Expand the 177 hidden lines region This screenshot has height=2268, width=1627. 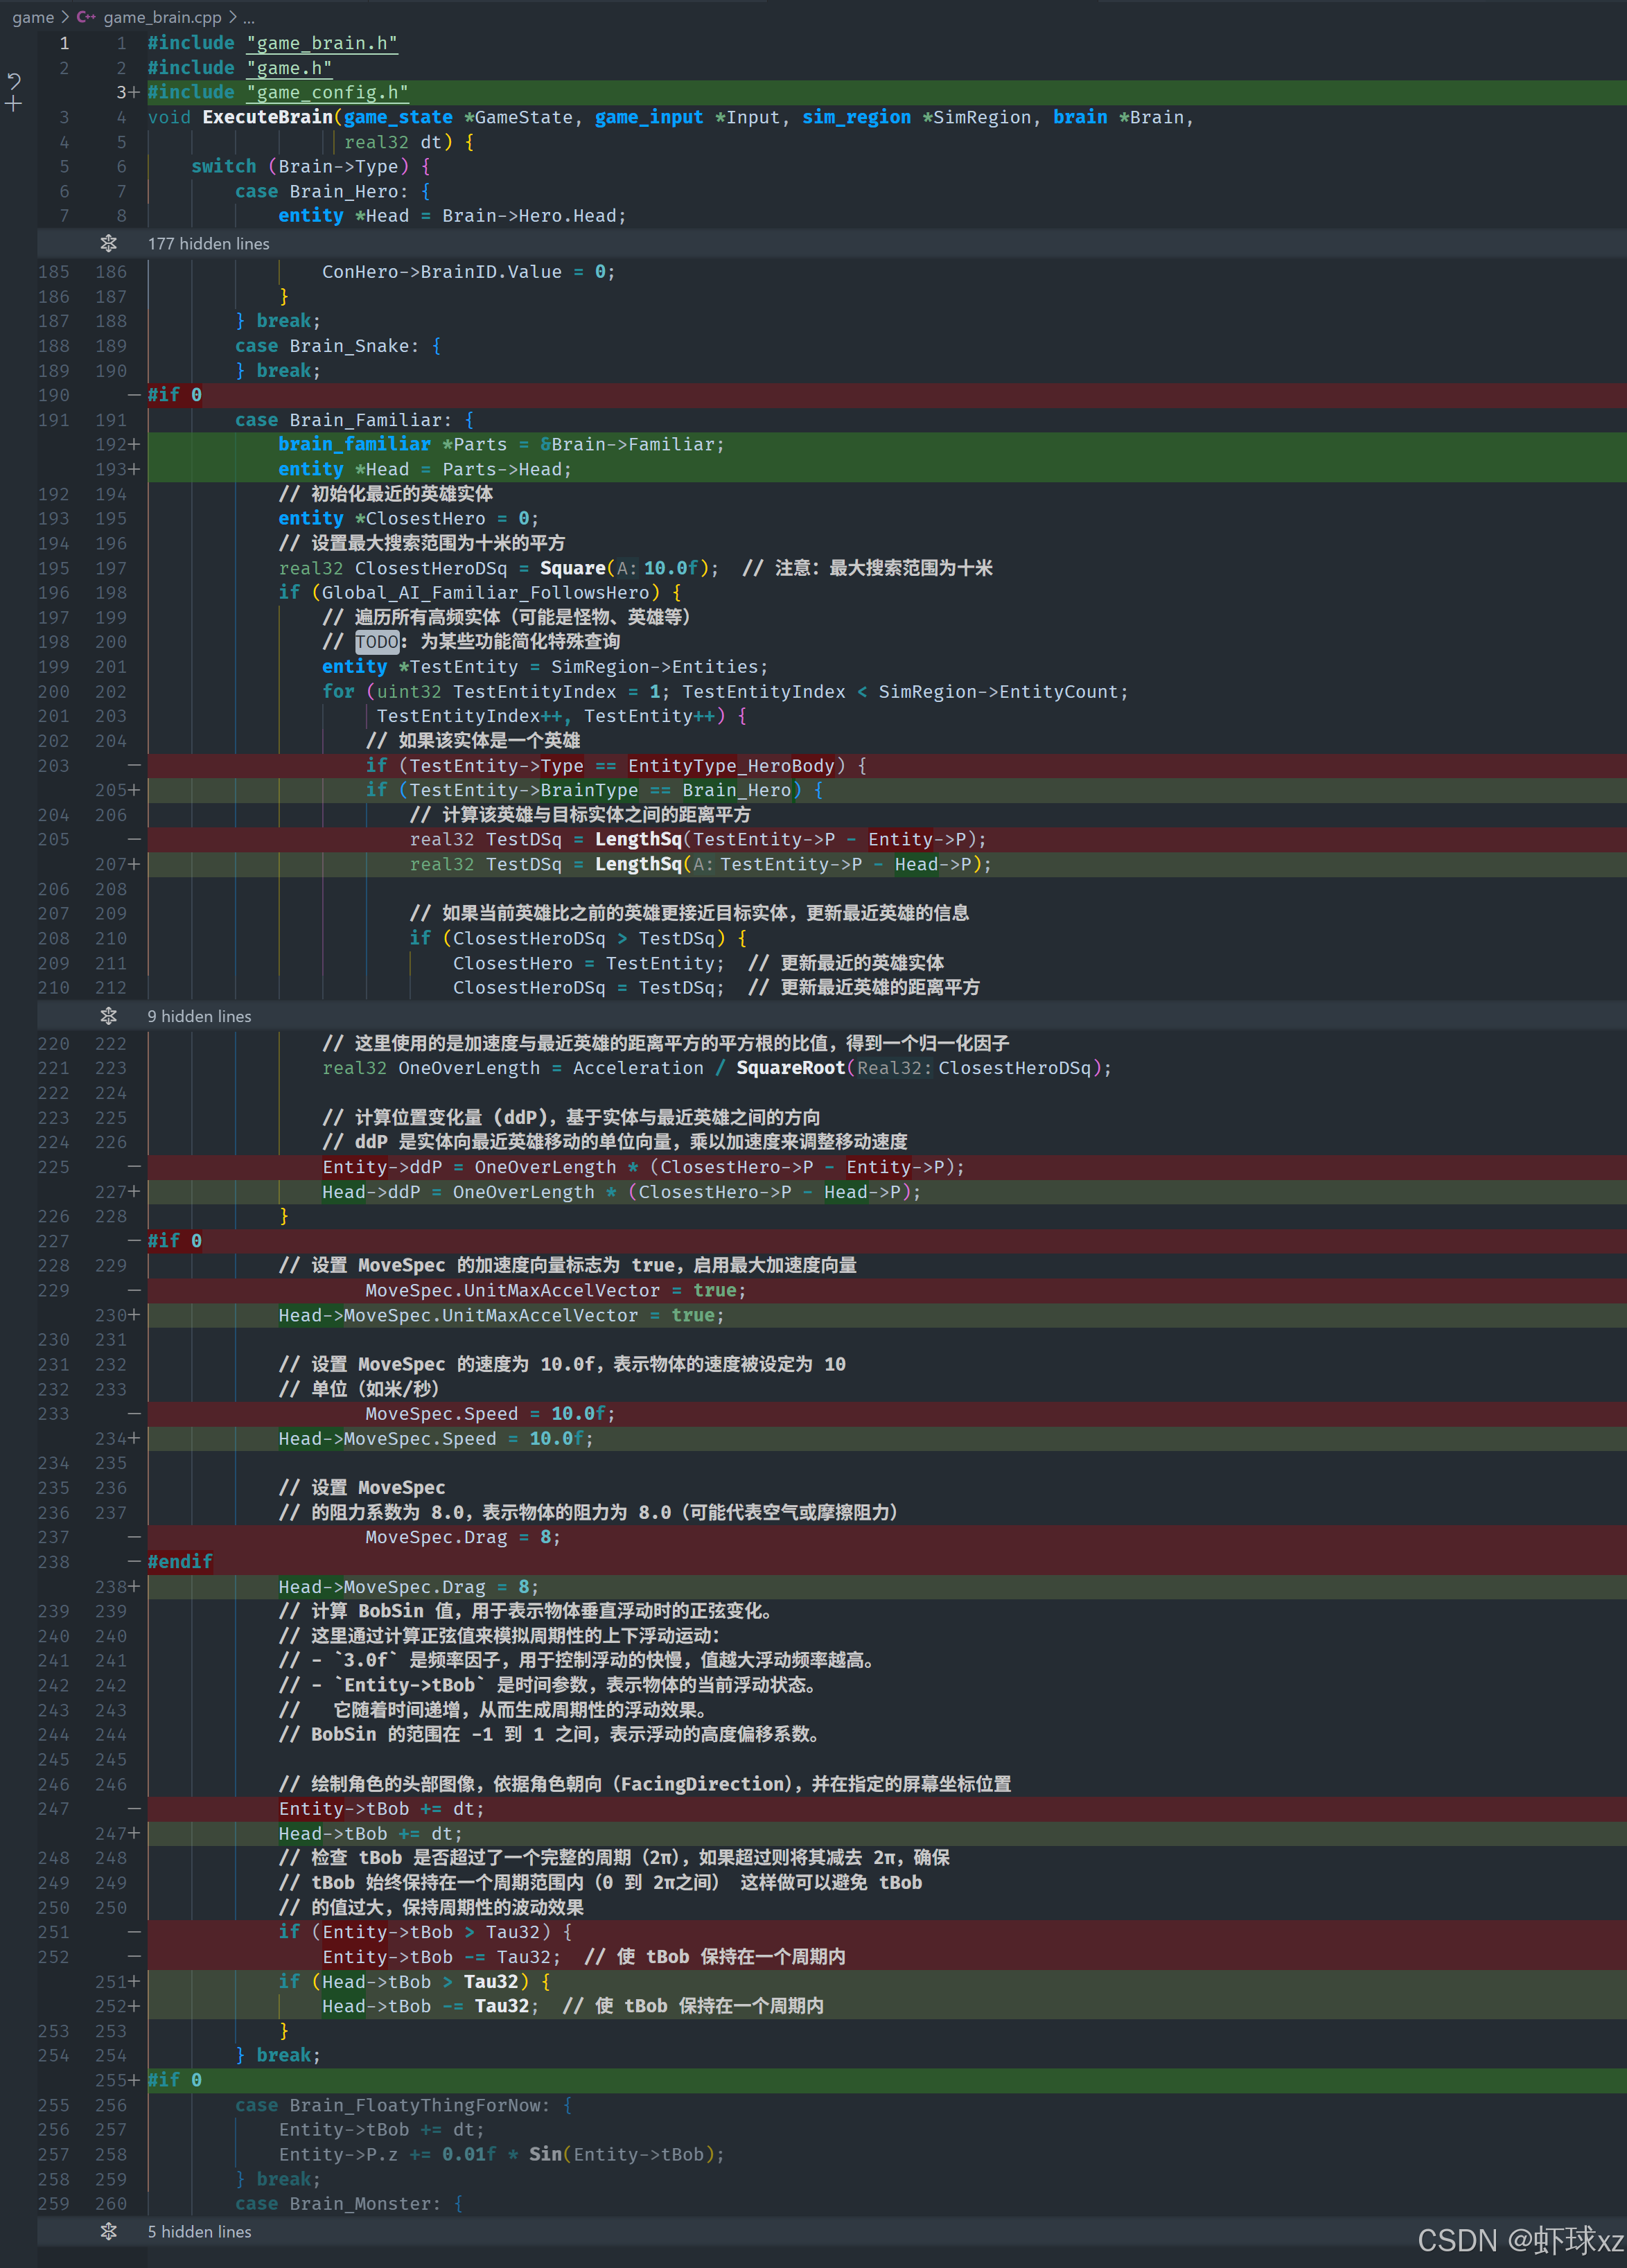tap(208, 244)
